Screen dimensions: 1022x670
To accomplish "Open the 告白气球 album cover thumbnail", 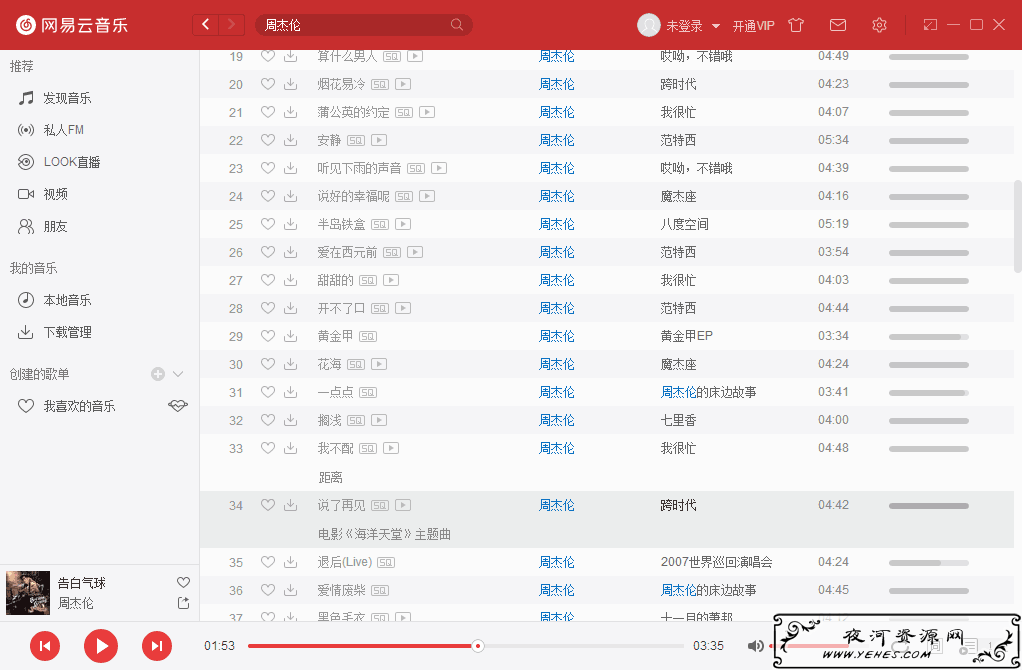I will tap(28, 593).
